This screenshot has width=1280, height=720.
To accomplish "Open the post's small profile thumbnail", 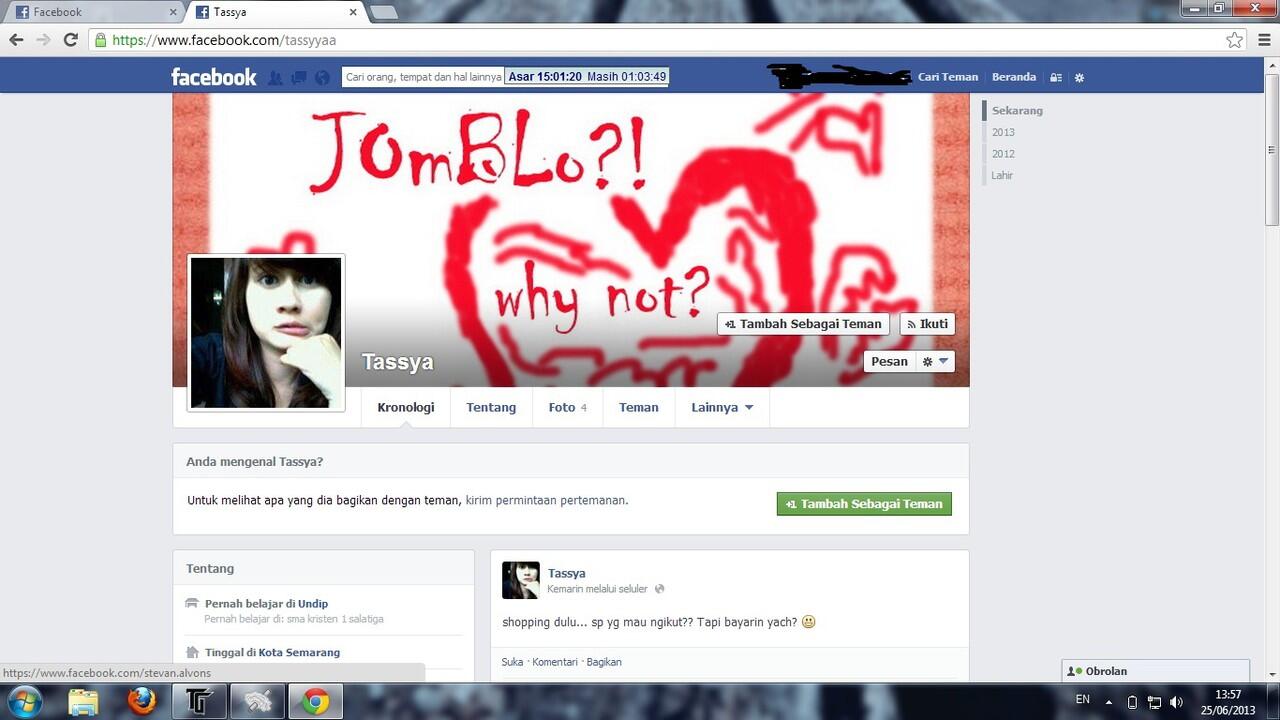I will click(x=521, y=580).
